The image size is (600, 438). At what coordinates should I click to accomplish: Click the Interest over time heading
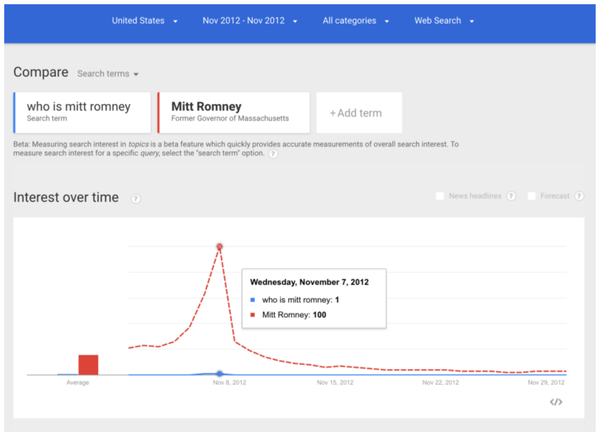point(66,197)
